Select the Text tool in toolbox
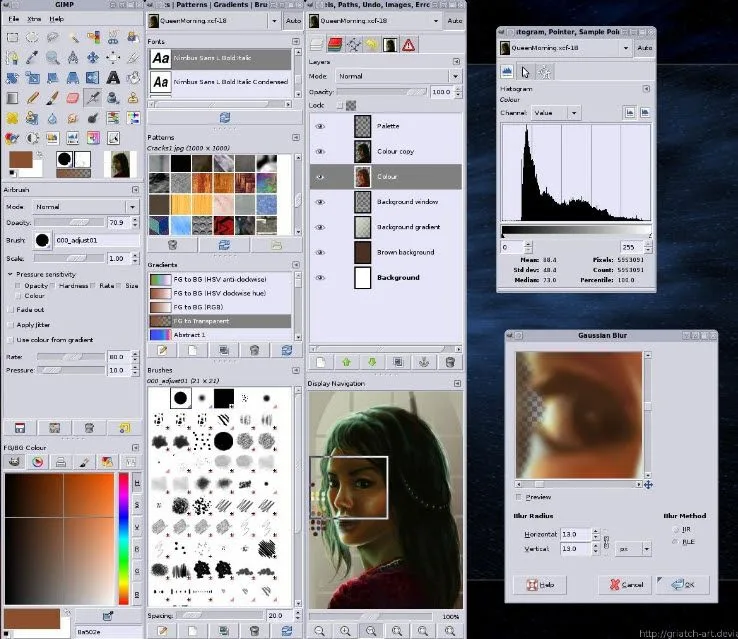Viewport: 738px width, 639px height. pos(113,78)
